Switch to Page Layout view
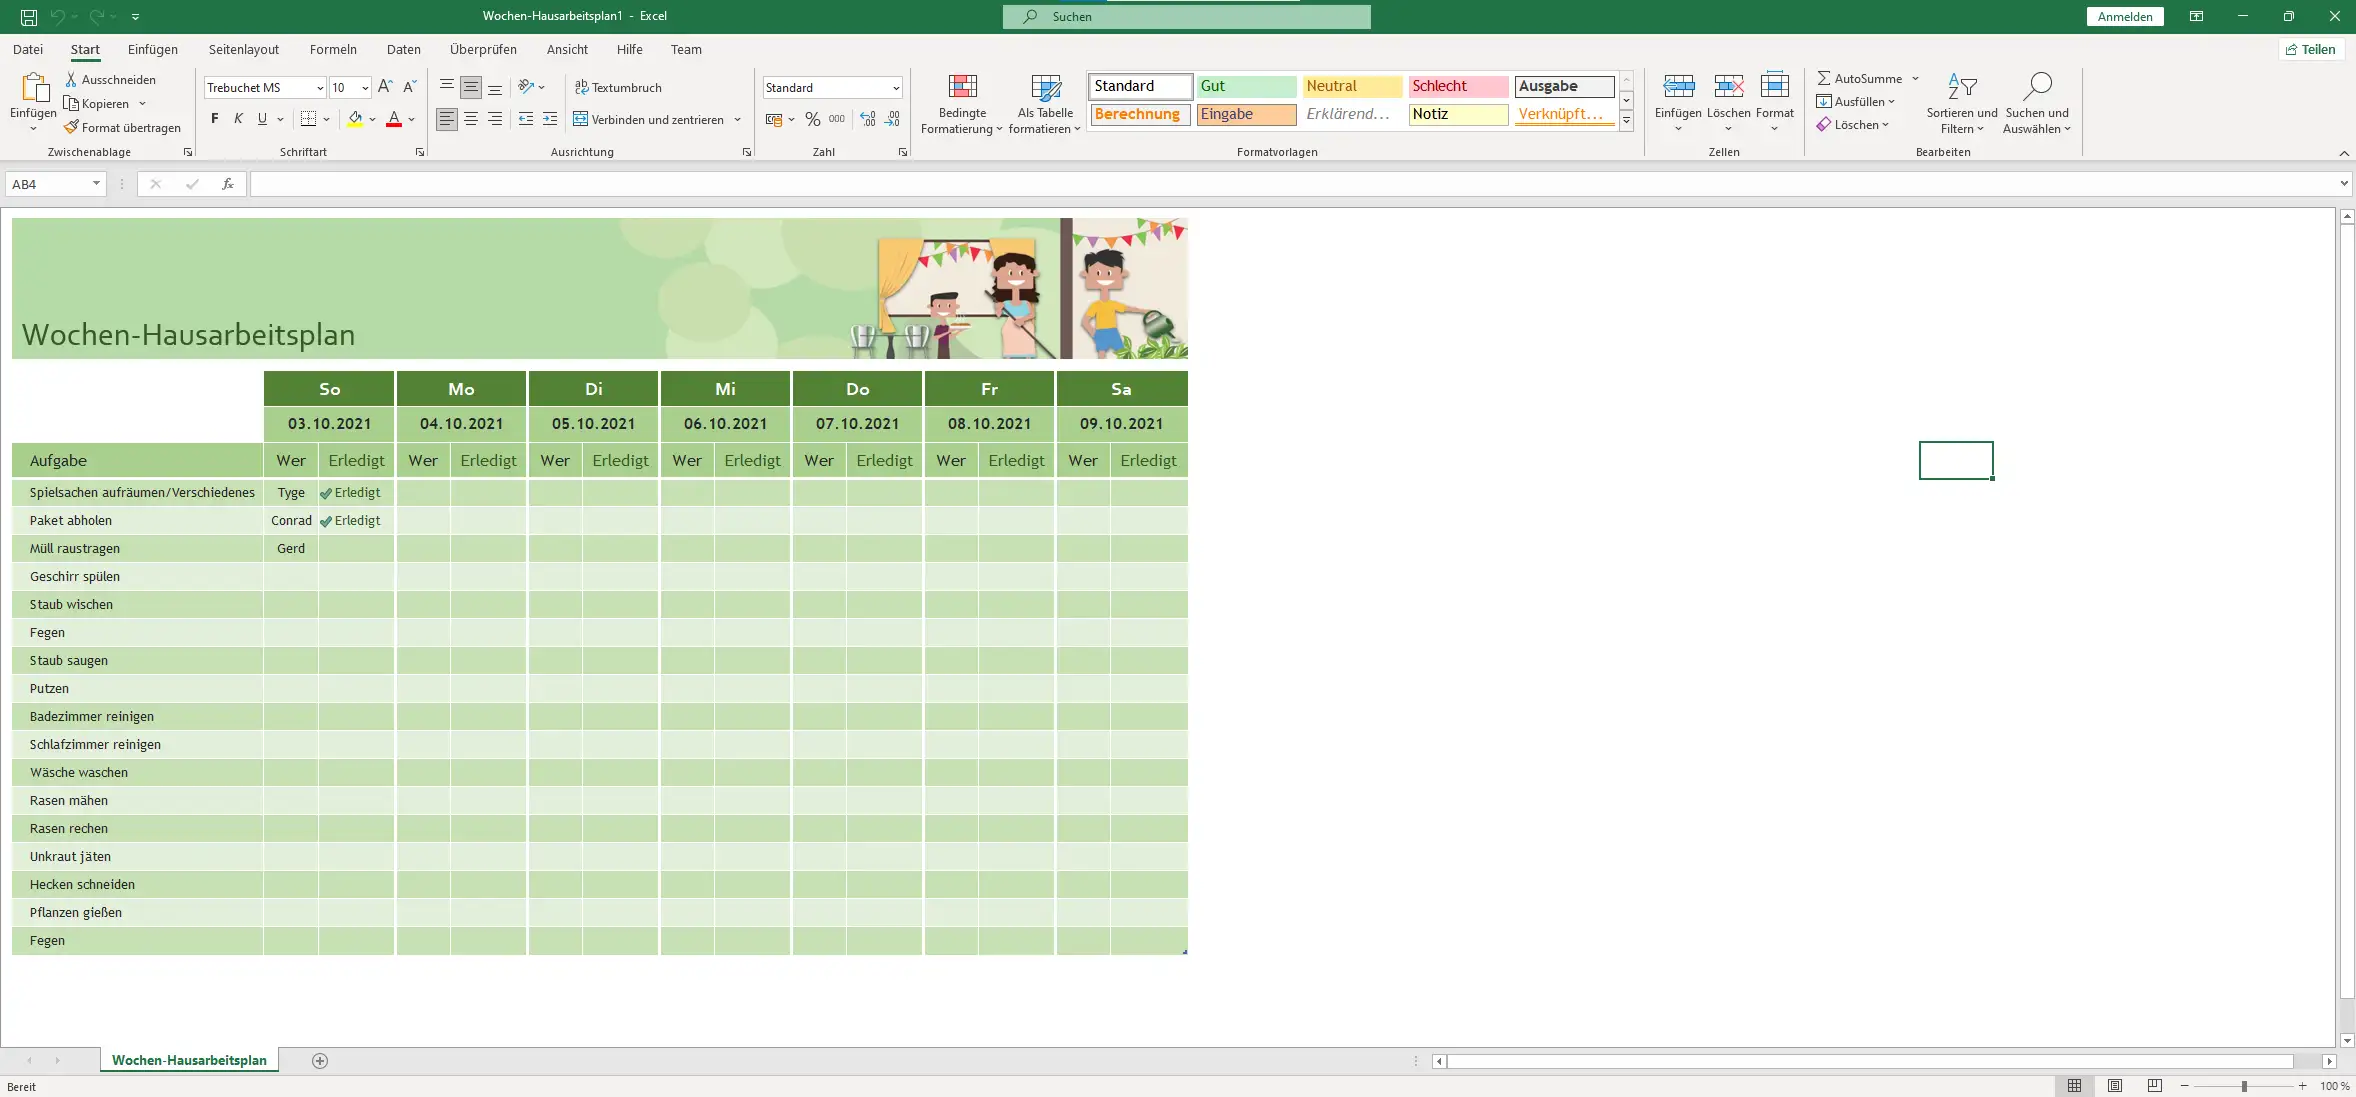Viewport: 2356px width, 1097px height. (x=2114, y=1085)
